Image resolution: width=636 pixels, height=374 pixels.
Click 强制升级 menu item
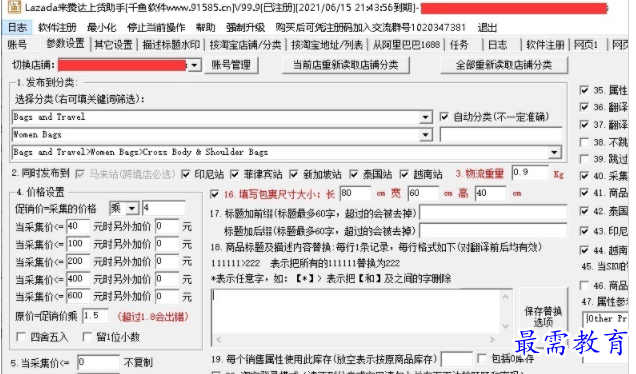pos(245,28)
